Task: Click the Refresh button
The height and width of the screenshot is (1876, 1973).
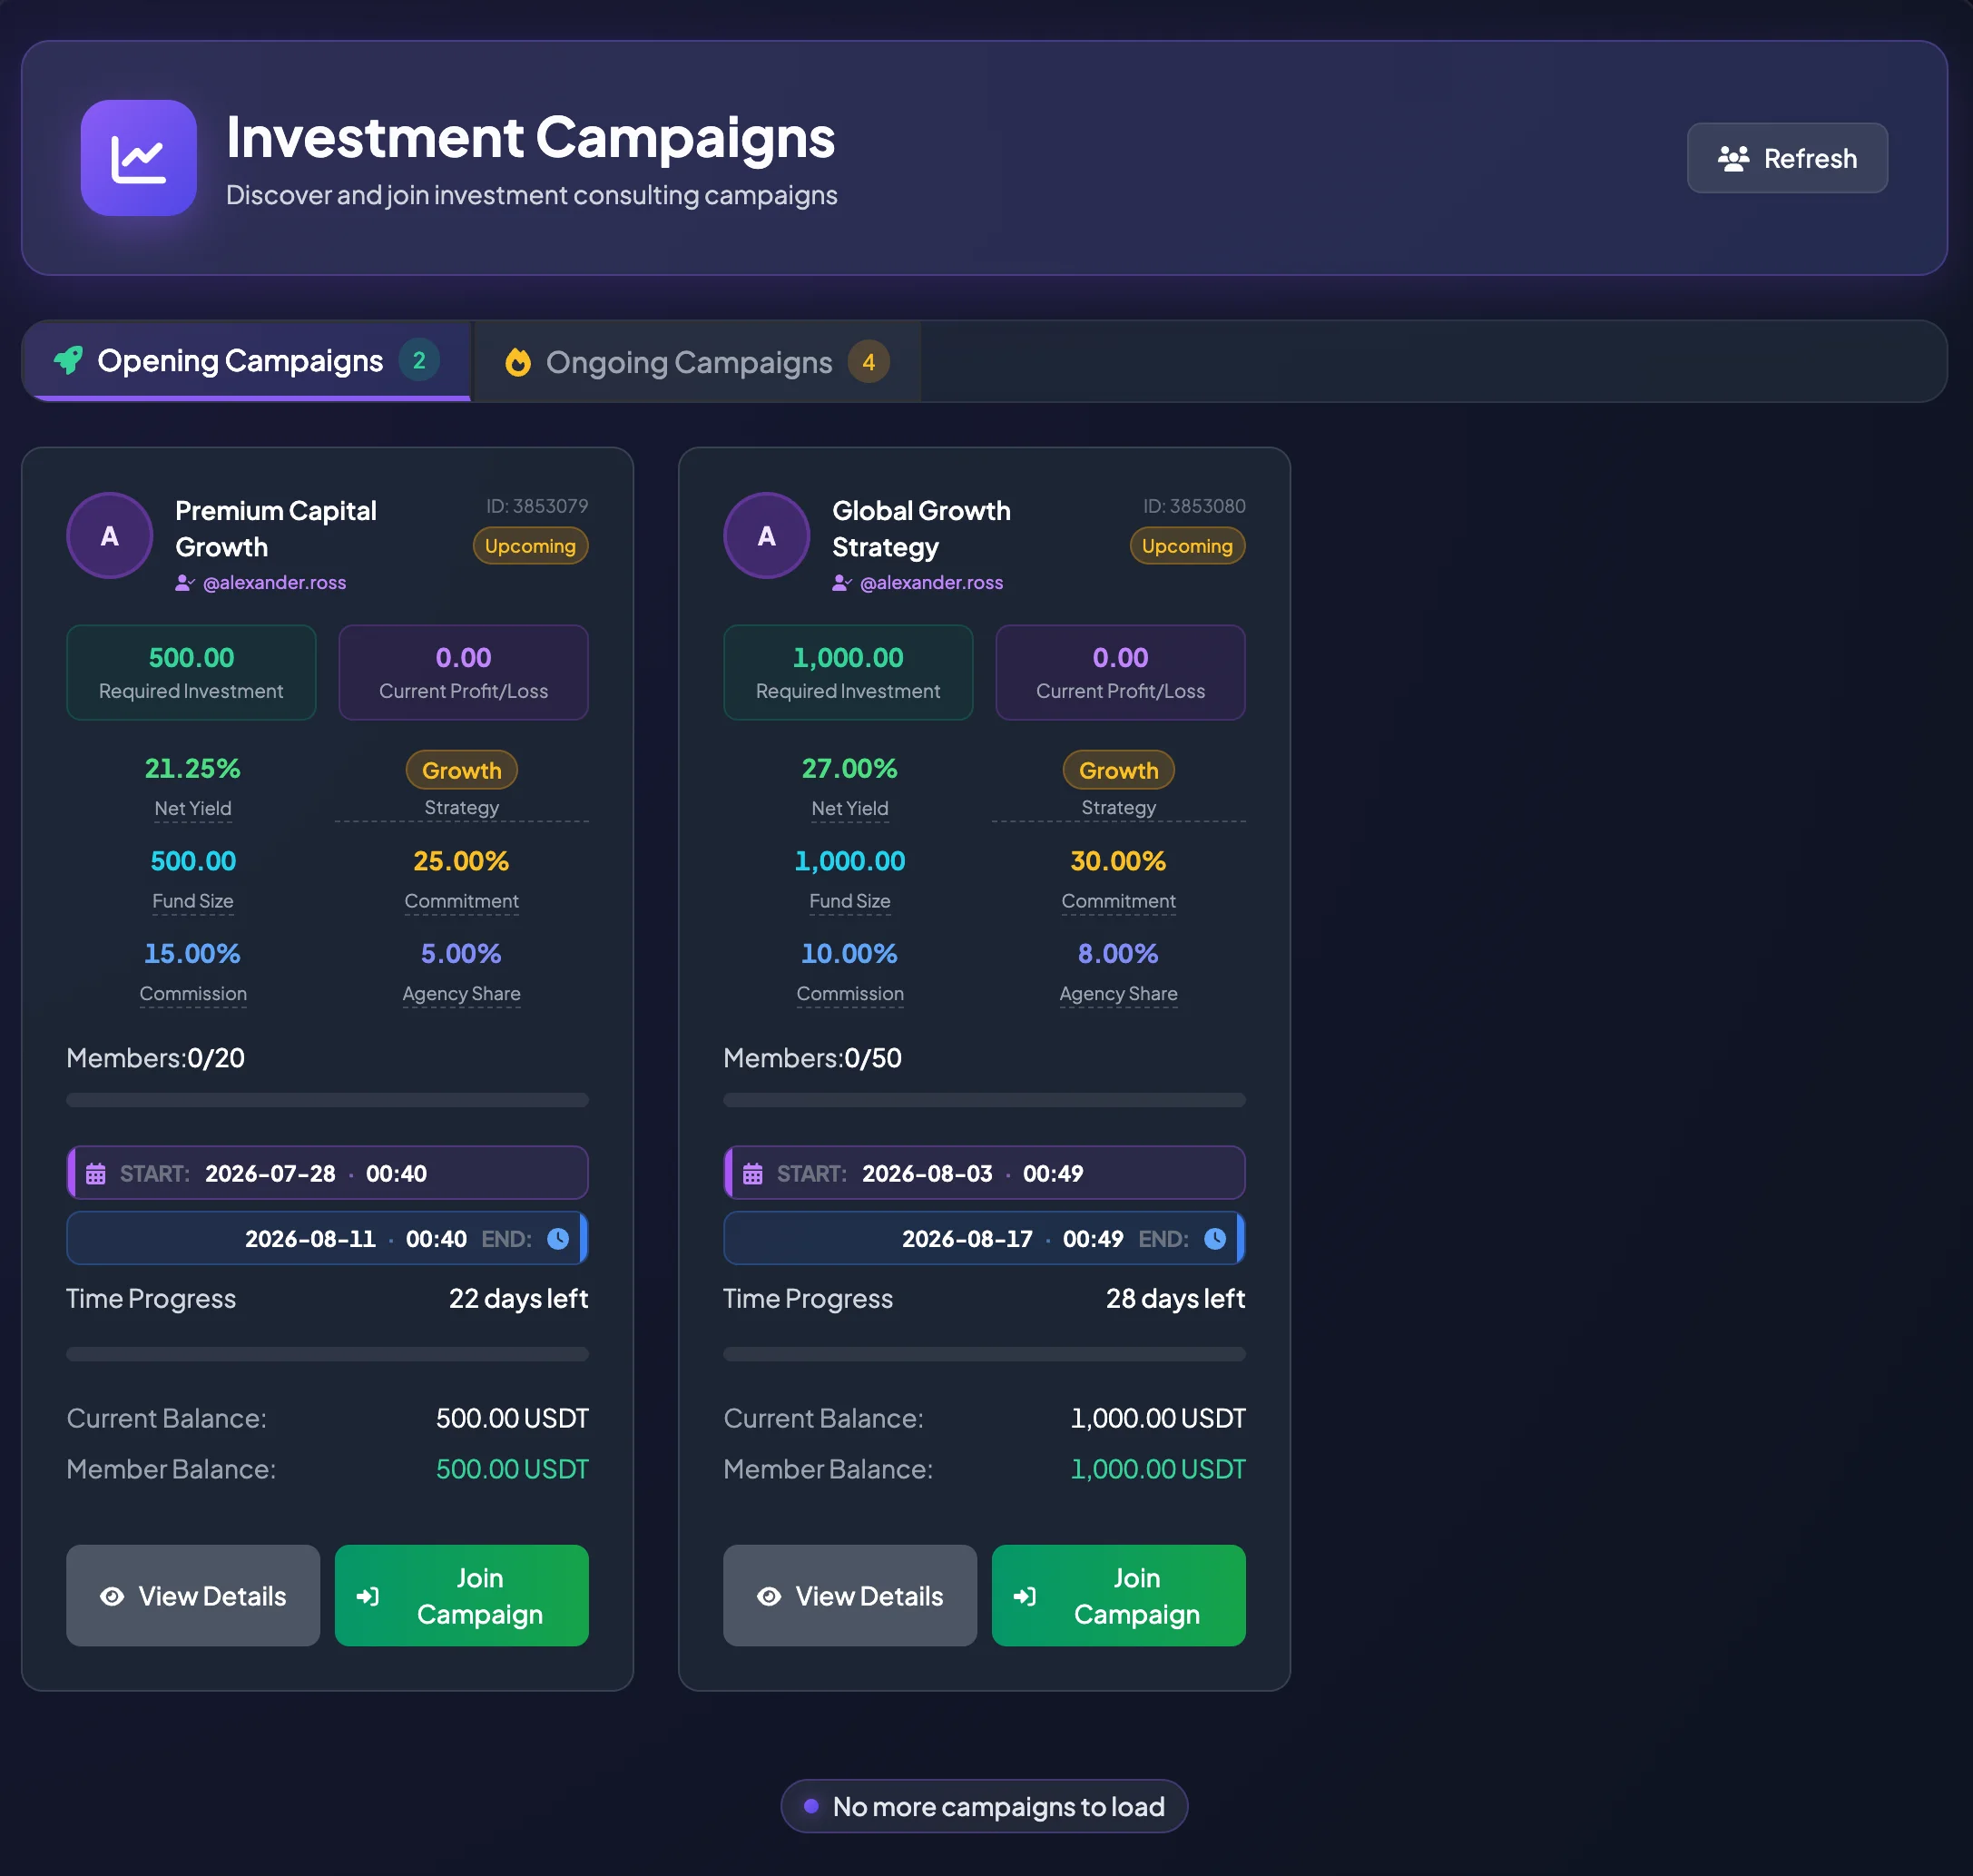Action: coord(1787,158)
